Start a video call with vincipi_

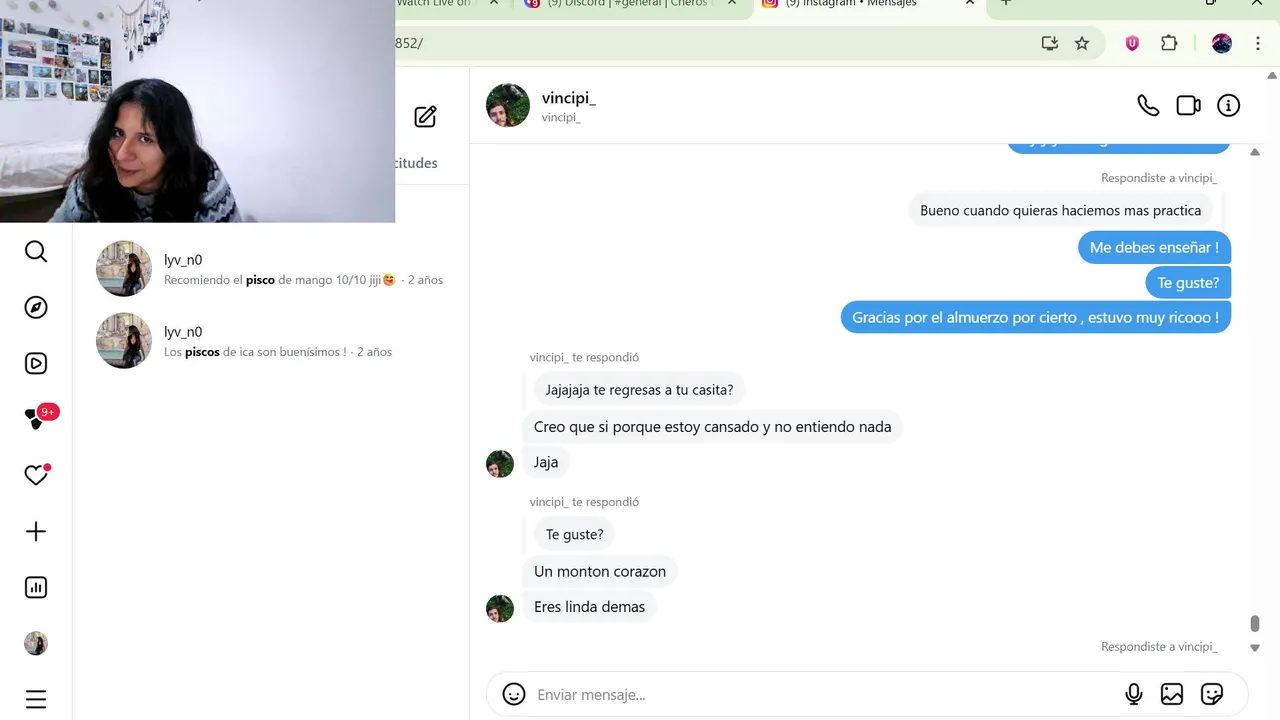coord(1188,105)
